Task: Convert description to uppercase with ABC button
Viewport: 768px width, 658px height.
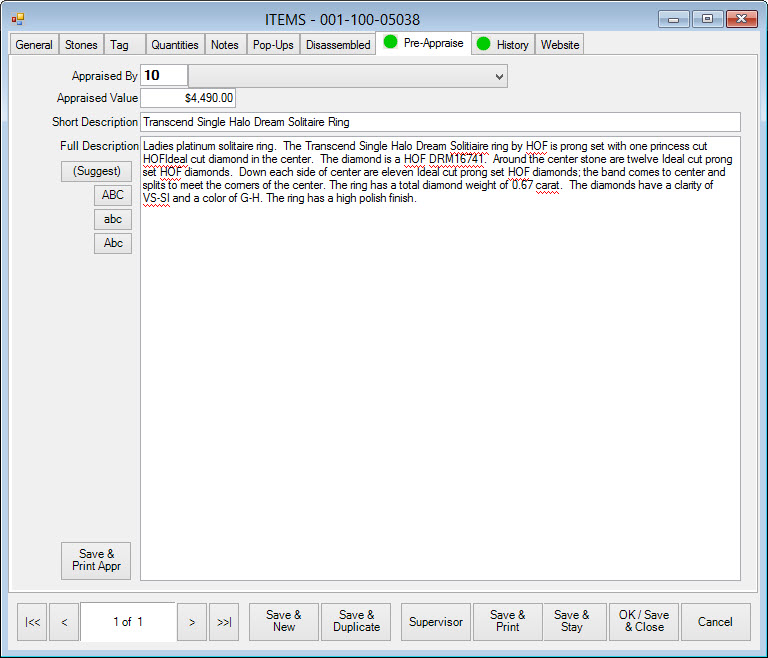Action: (113, 195)
